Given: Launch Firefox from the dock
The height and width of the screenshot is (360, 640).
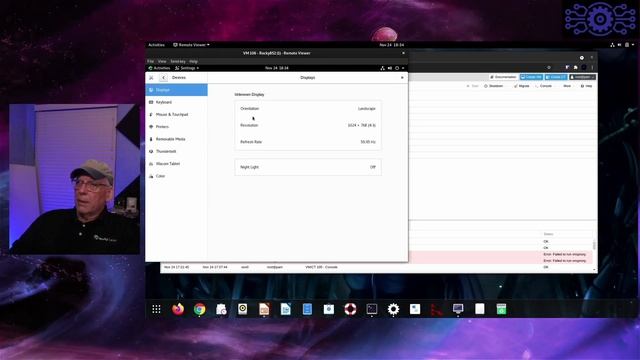Looking at the screenshot, I should click(178, 309).
